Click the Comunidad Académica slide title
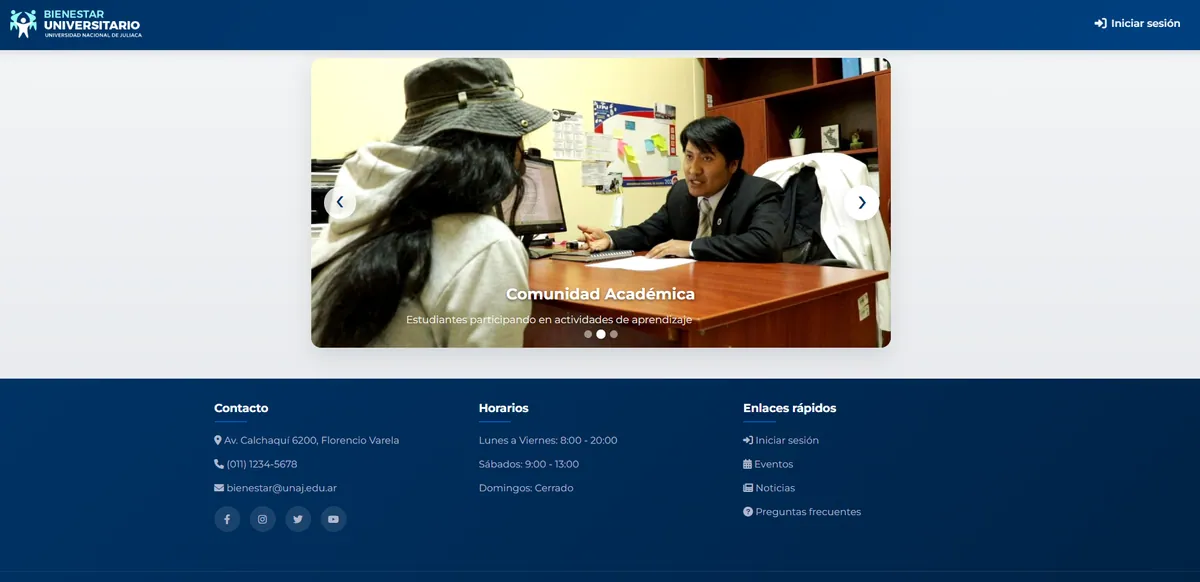This screenshot has height=582, width=1200. click(600, 294)
